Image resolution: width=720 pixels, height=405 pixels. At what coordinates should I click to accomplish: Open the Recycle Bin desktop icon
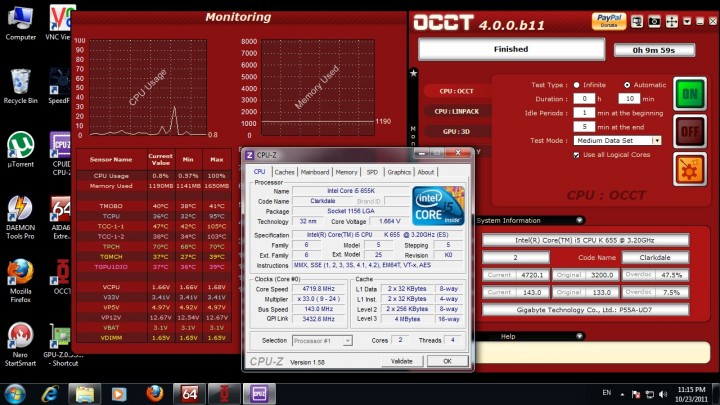(21, 86)
